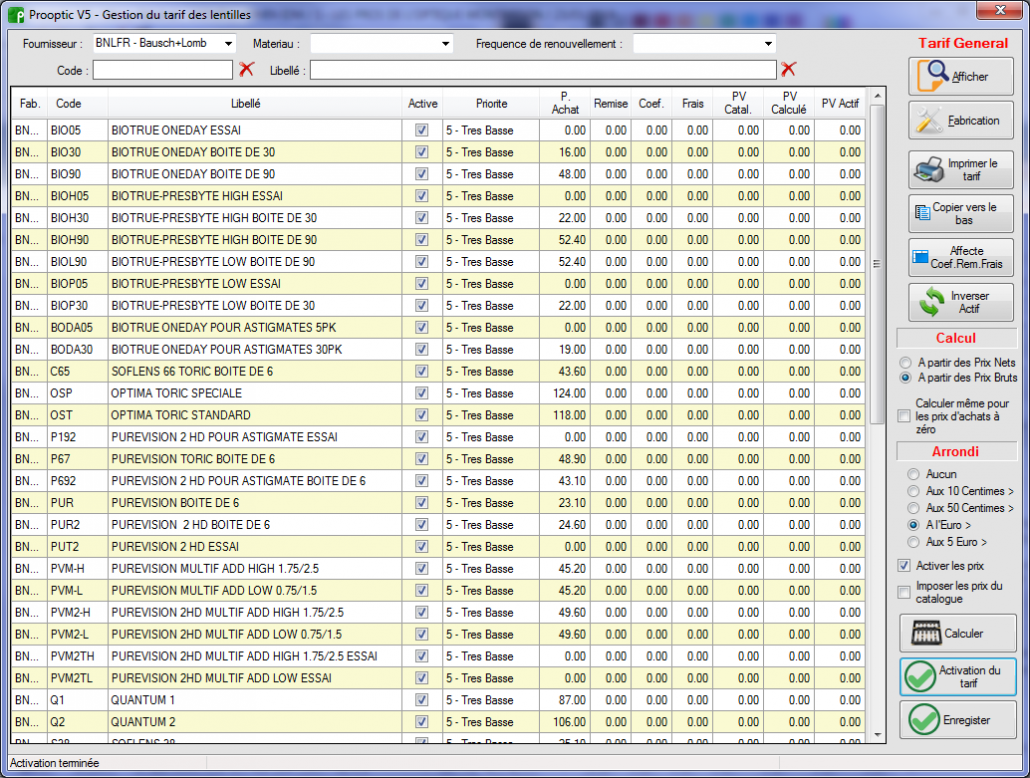Click Activation terminée status bar text
This screenshot has width=1030, height=778.
pos(55,763)
